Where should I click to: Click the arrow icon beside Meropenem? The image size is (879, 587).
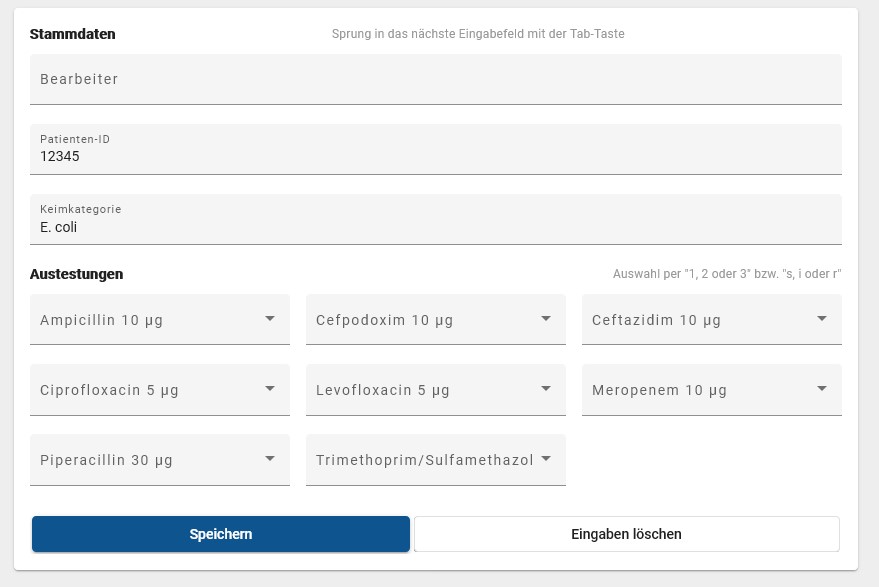coord(822,389)
